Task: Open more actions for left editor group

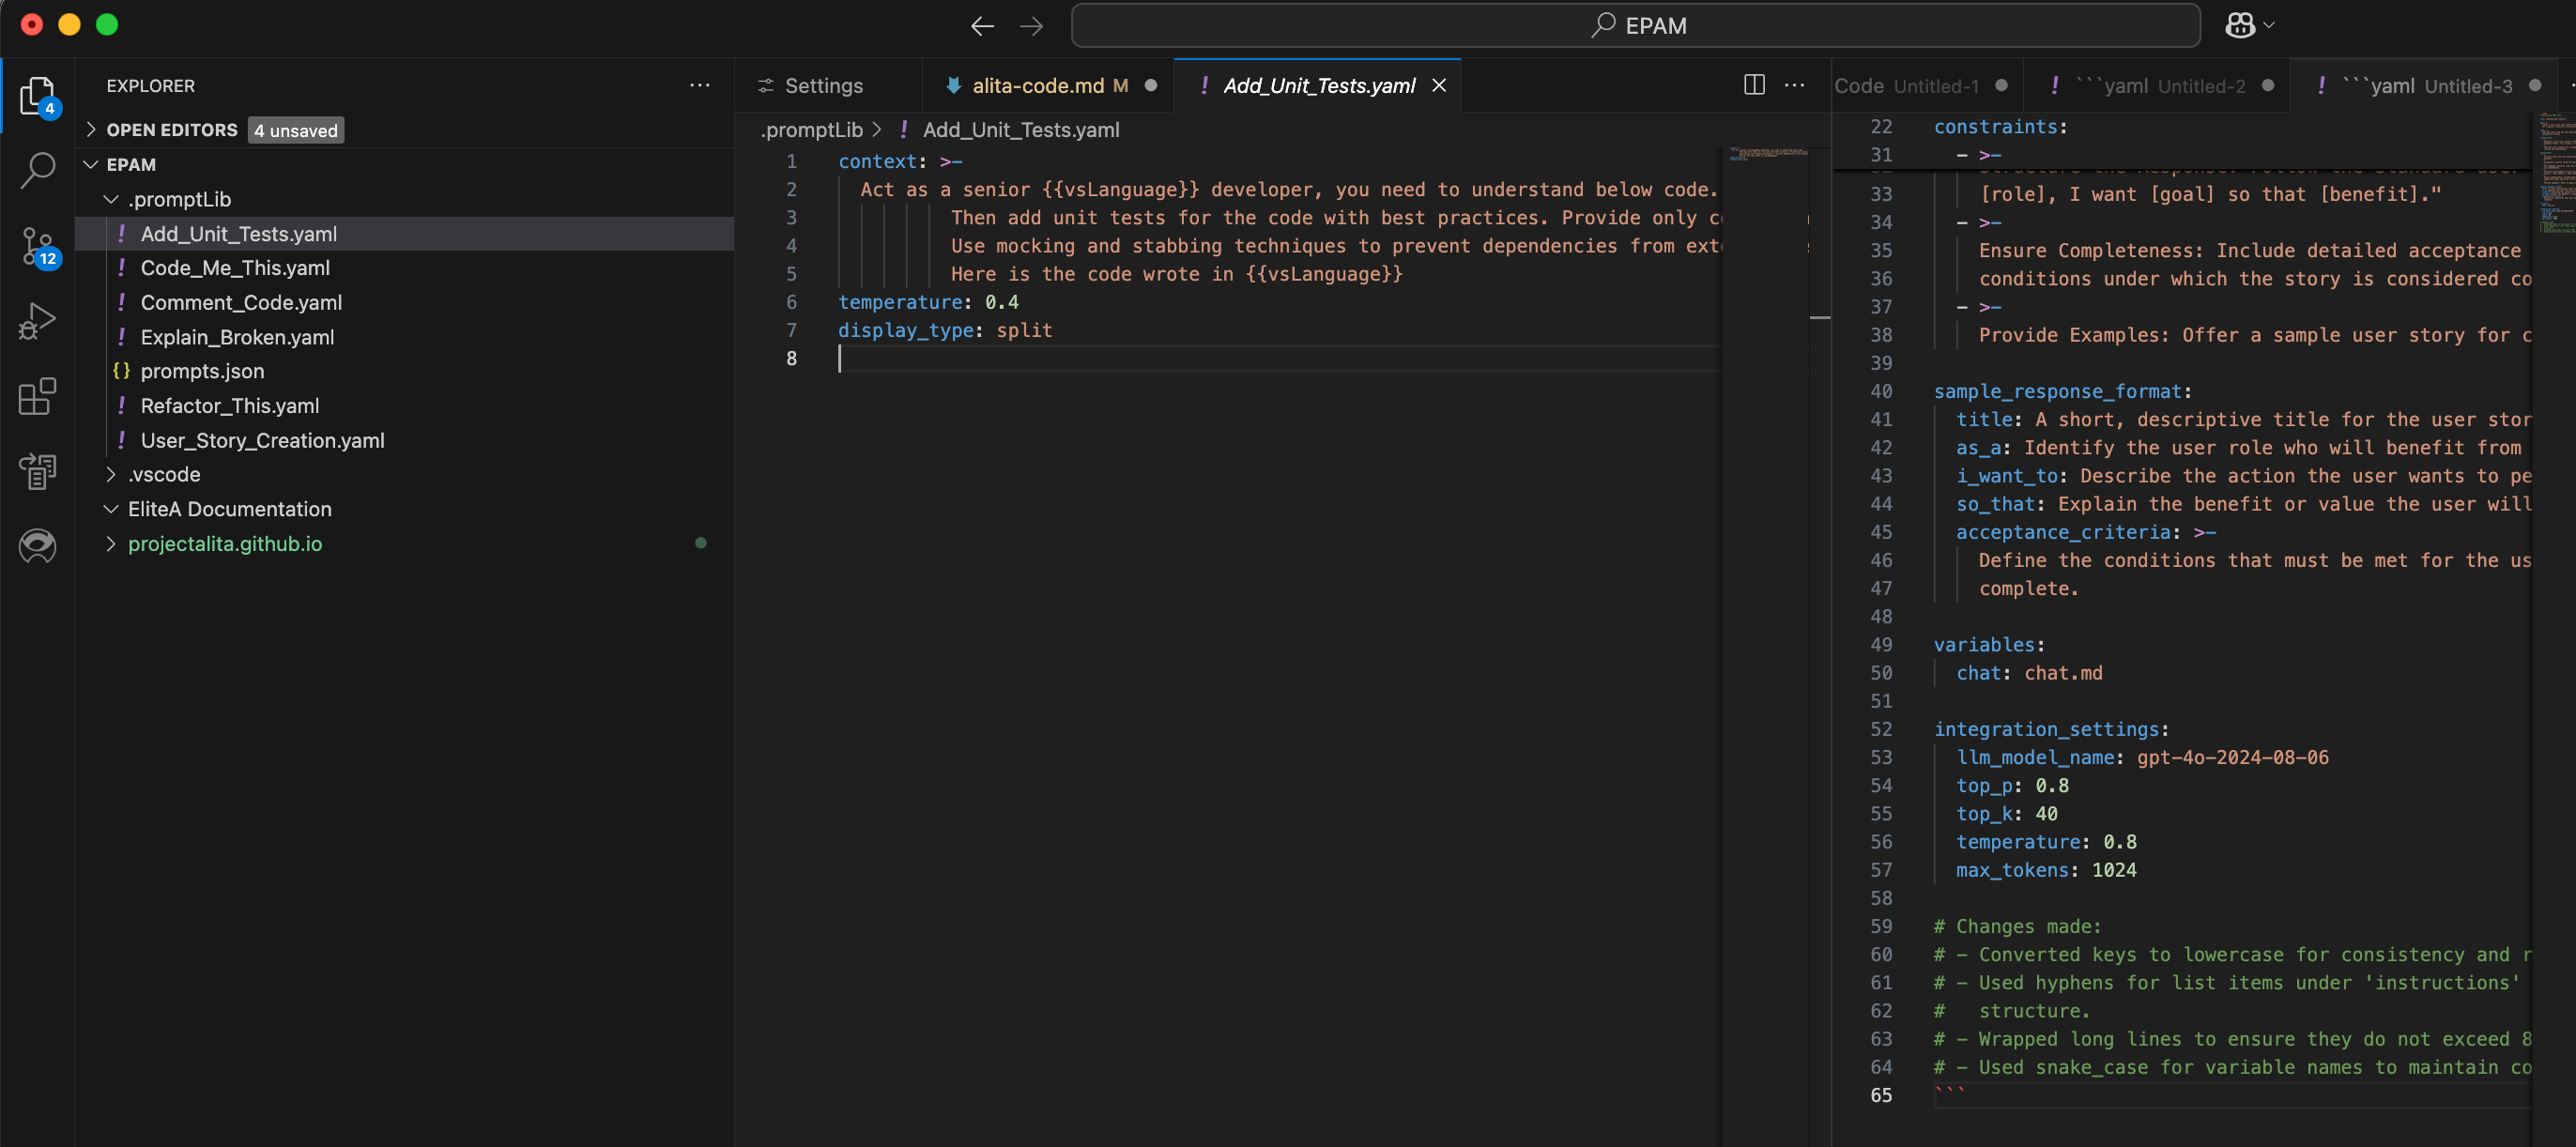Action: click(x=1795, y=86)
